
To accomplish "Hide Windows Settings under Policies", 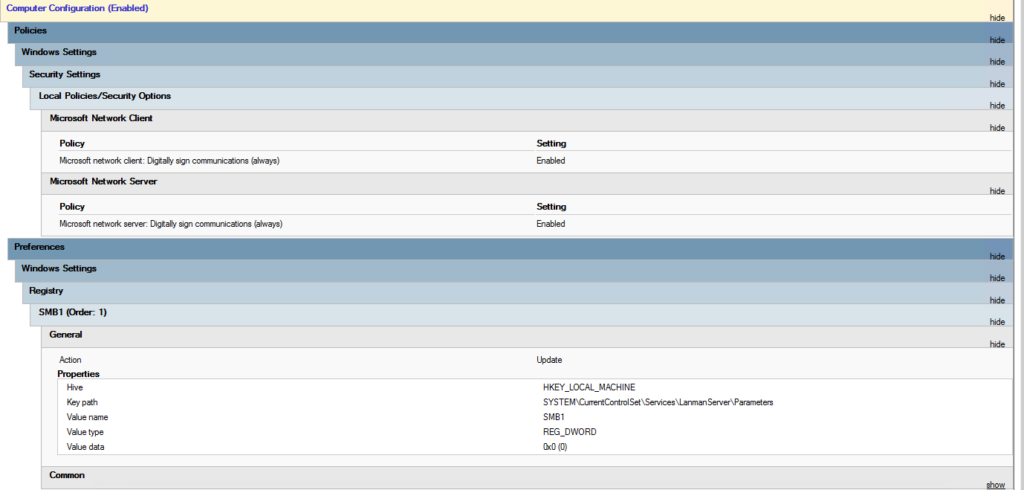I will 996,62.
